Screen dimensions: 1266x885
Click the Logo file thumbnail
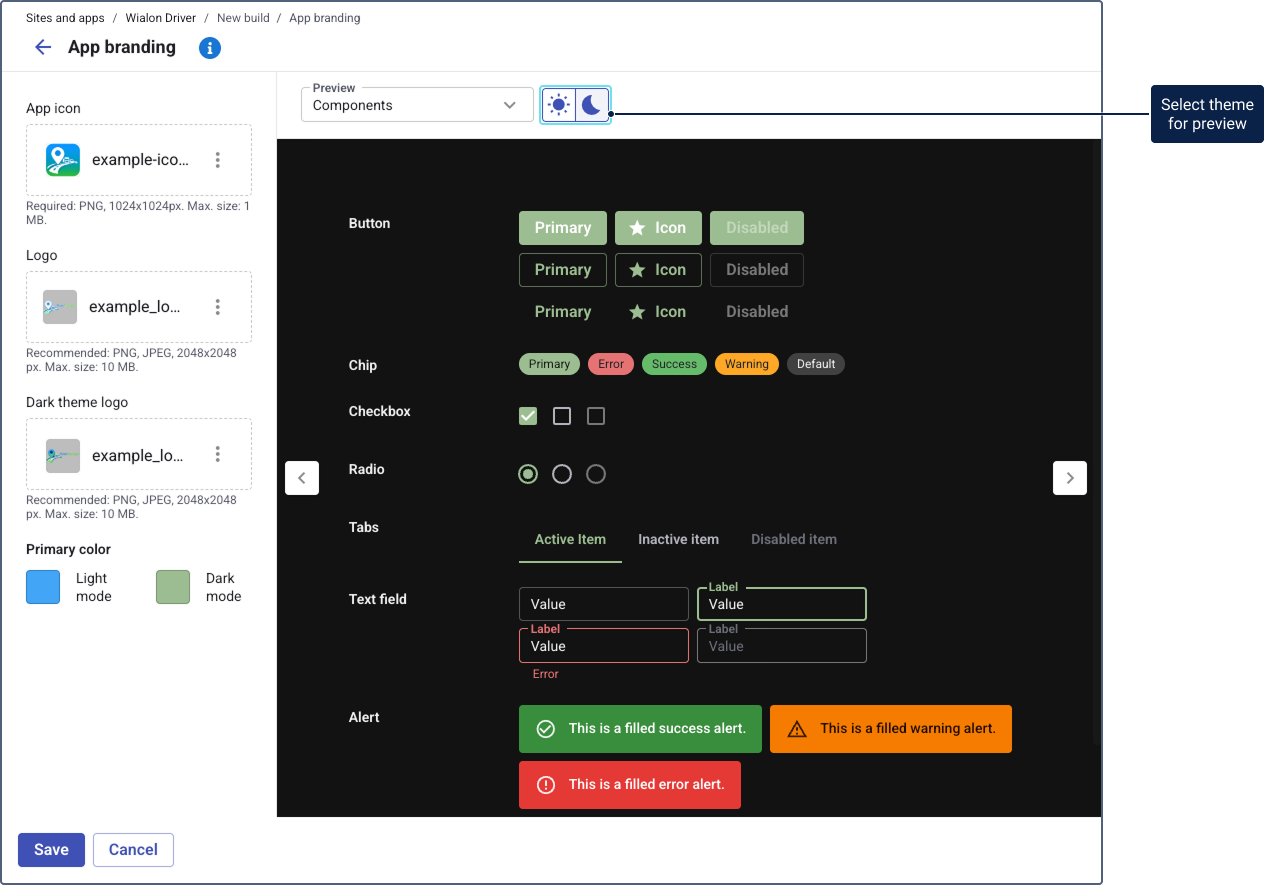pyautogui.click(x=60, y=307)
